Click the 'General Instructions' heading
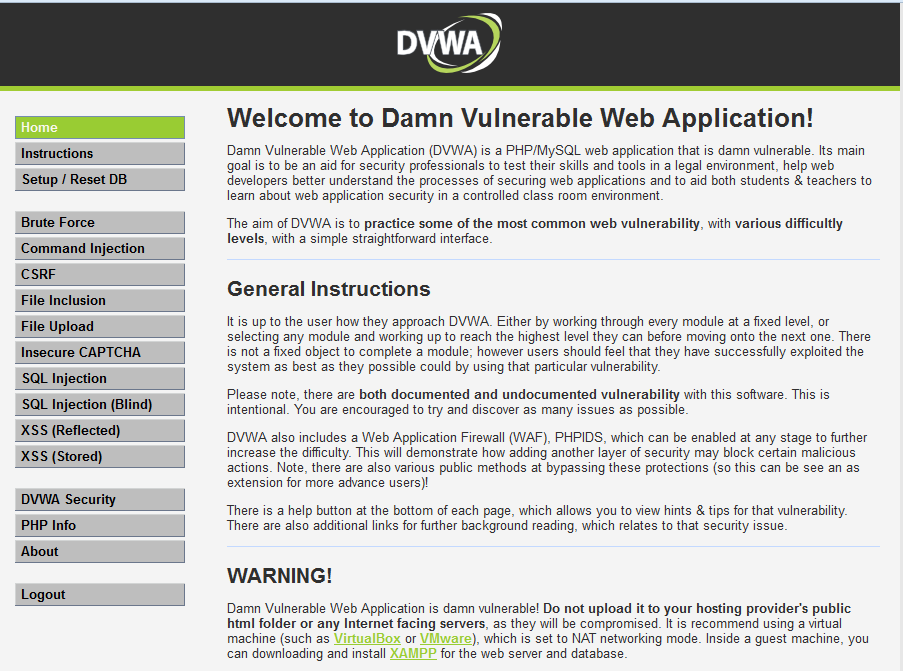Screen dimensions: 903x671 328,289
